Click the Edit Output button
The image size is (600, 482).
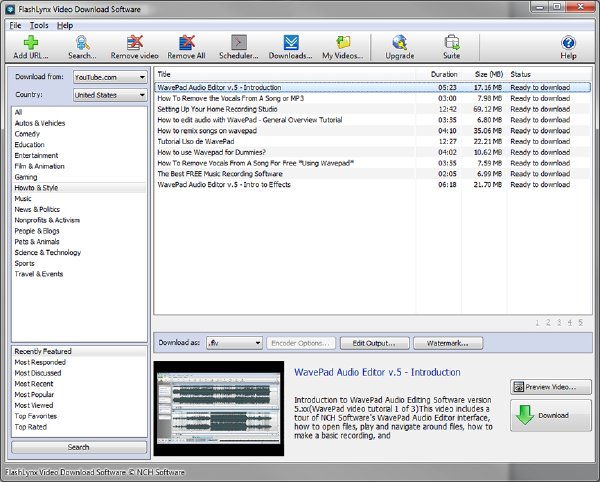(x=374, y=343)
